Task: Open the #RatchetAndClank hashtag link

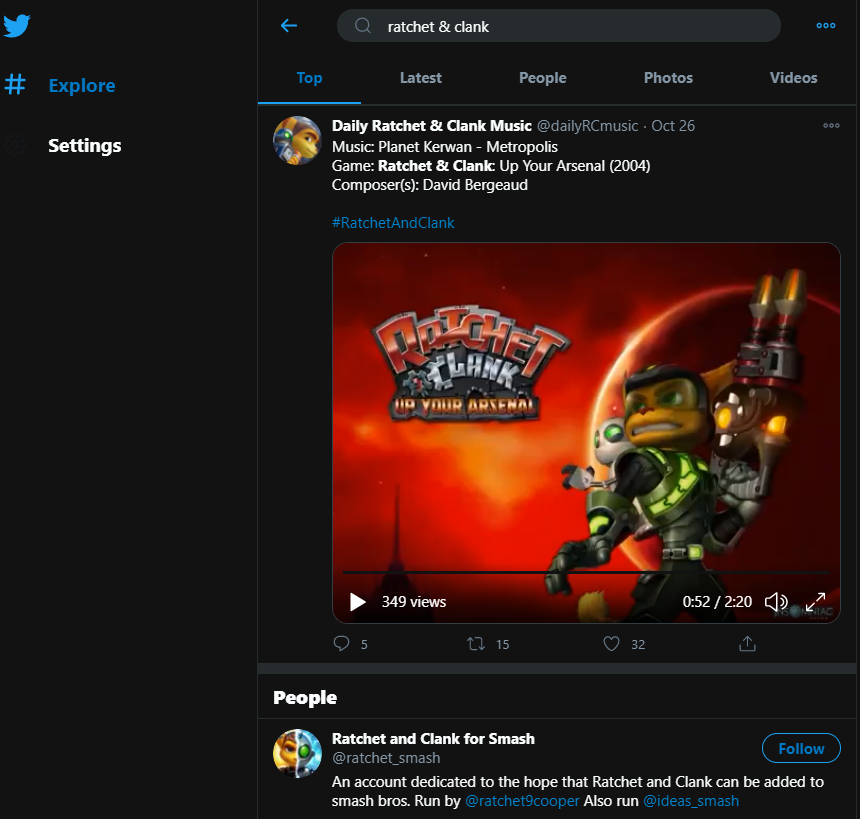Action: click(x=393, y=223)
